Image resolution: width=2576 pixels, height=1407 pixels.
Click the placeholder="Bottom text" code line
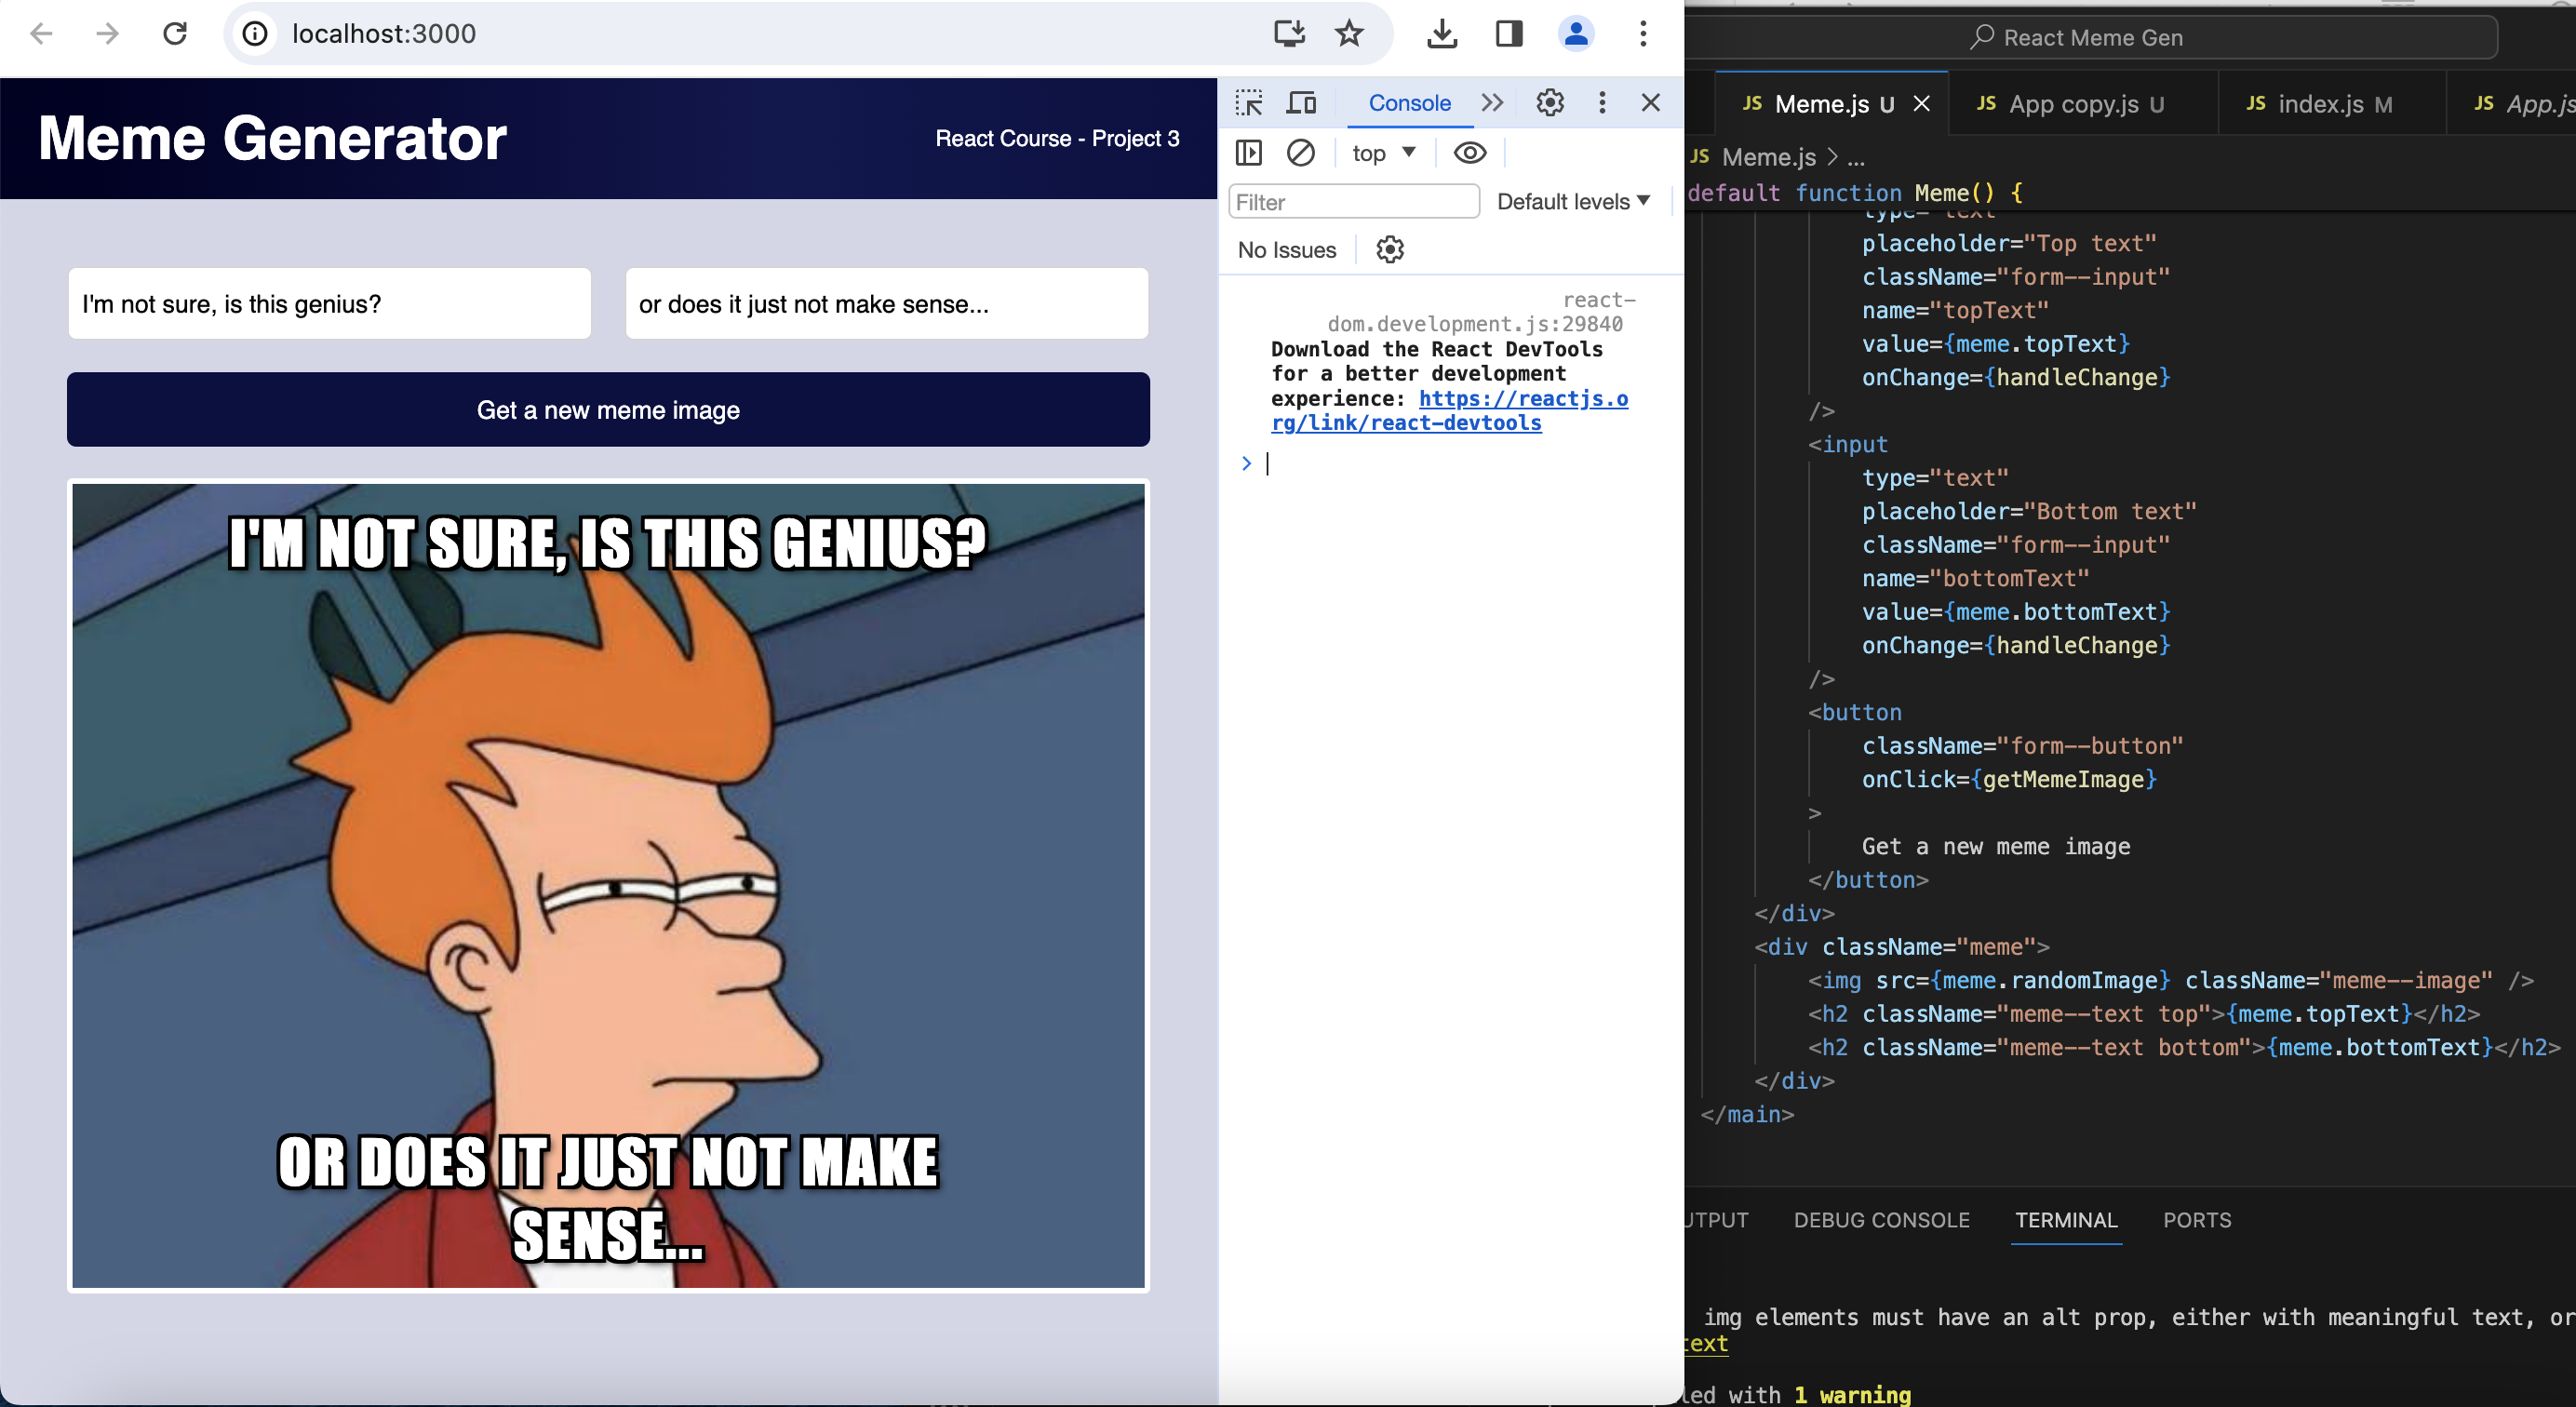pyautogui.click(x=2029, y=511)
